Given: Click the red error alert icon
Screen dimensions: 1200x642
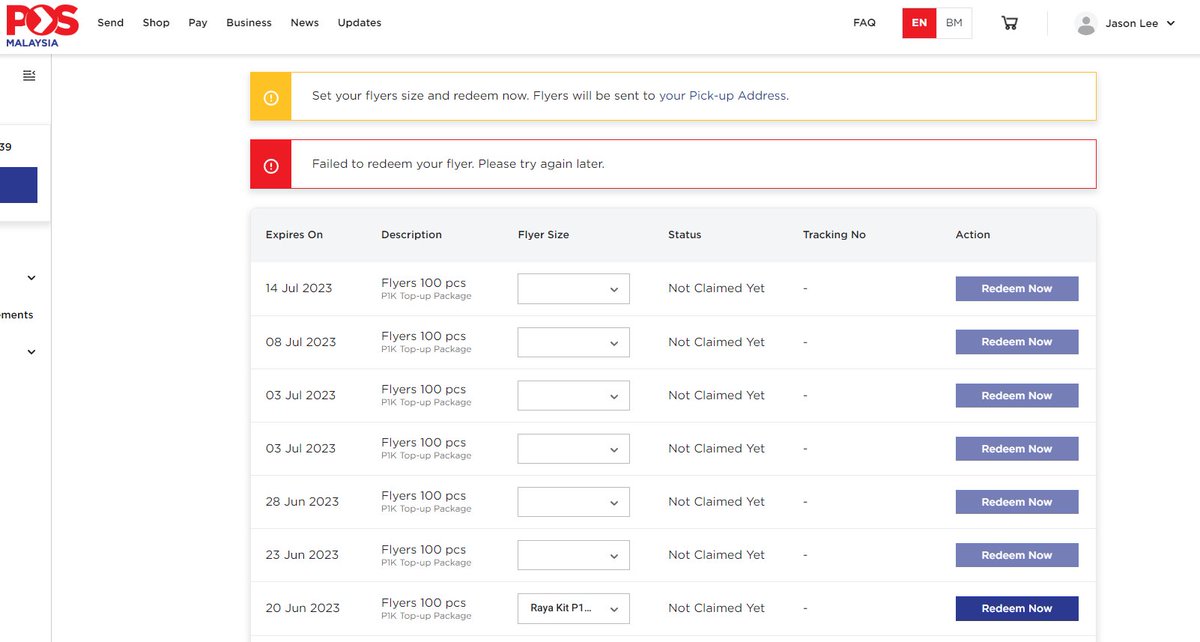Looking at the screenshot, I should (x=270, y=165).
